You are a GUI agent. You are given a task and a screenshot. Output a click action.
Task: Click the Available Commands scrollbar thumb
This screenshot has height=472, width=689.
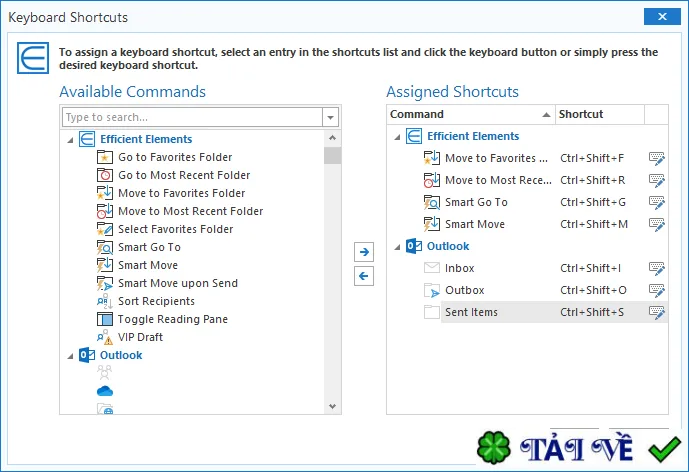click(333, 156)
